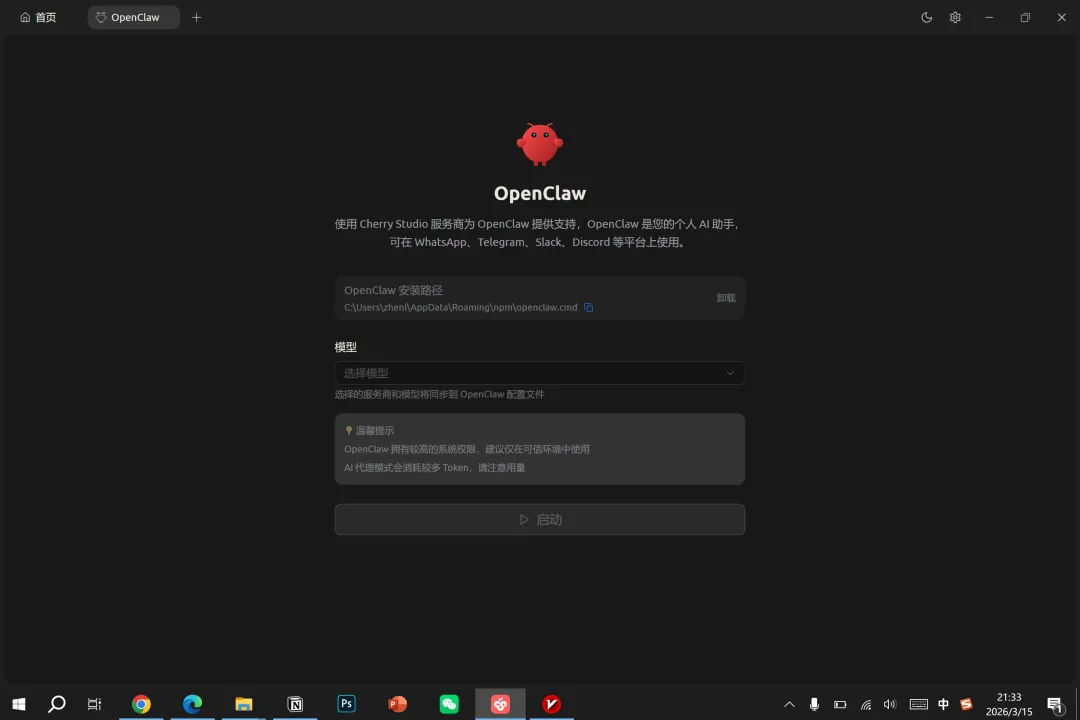Click the microphone tray icon
Image resolution: width=1080 pixels, height=720 pixels.
[814, 704]
